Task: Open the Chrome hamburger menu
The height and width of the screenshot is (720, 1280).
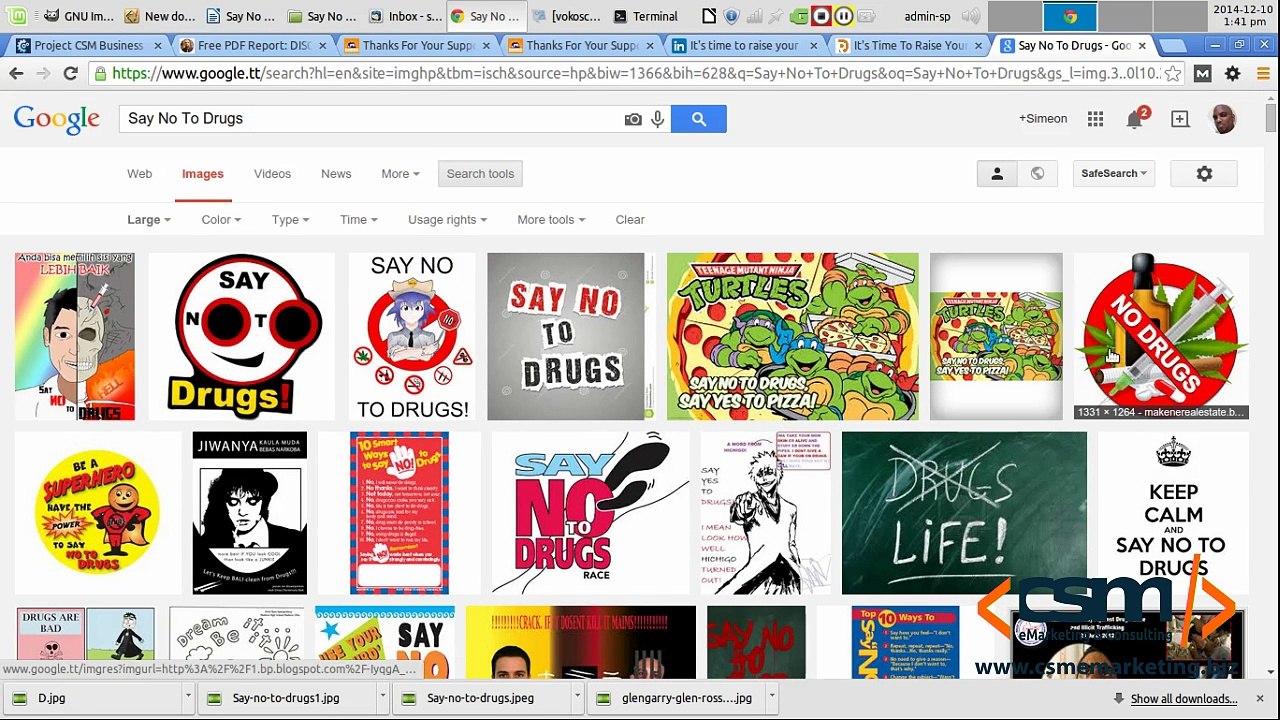Action: [x=1262, y=73]
